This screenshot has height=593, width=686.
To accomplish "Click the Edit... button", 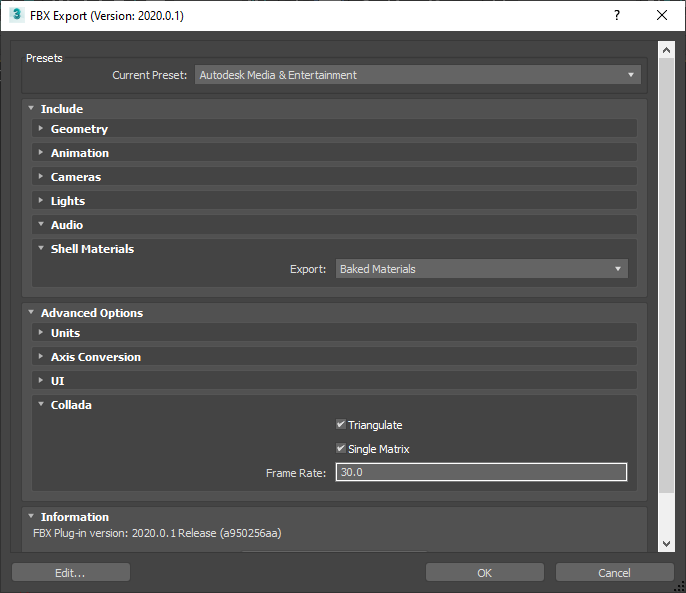I will [x=71, y=573].
